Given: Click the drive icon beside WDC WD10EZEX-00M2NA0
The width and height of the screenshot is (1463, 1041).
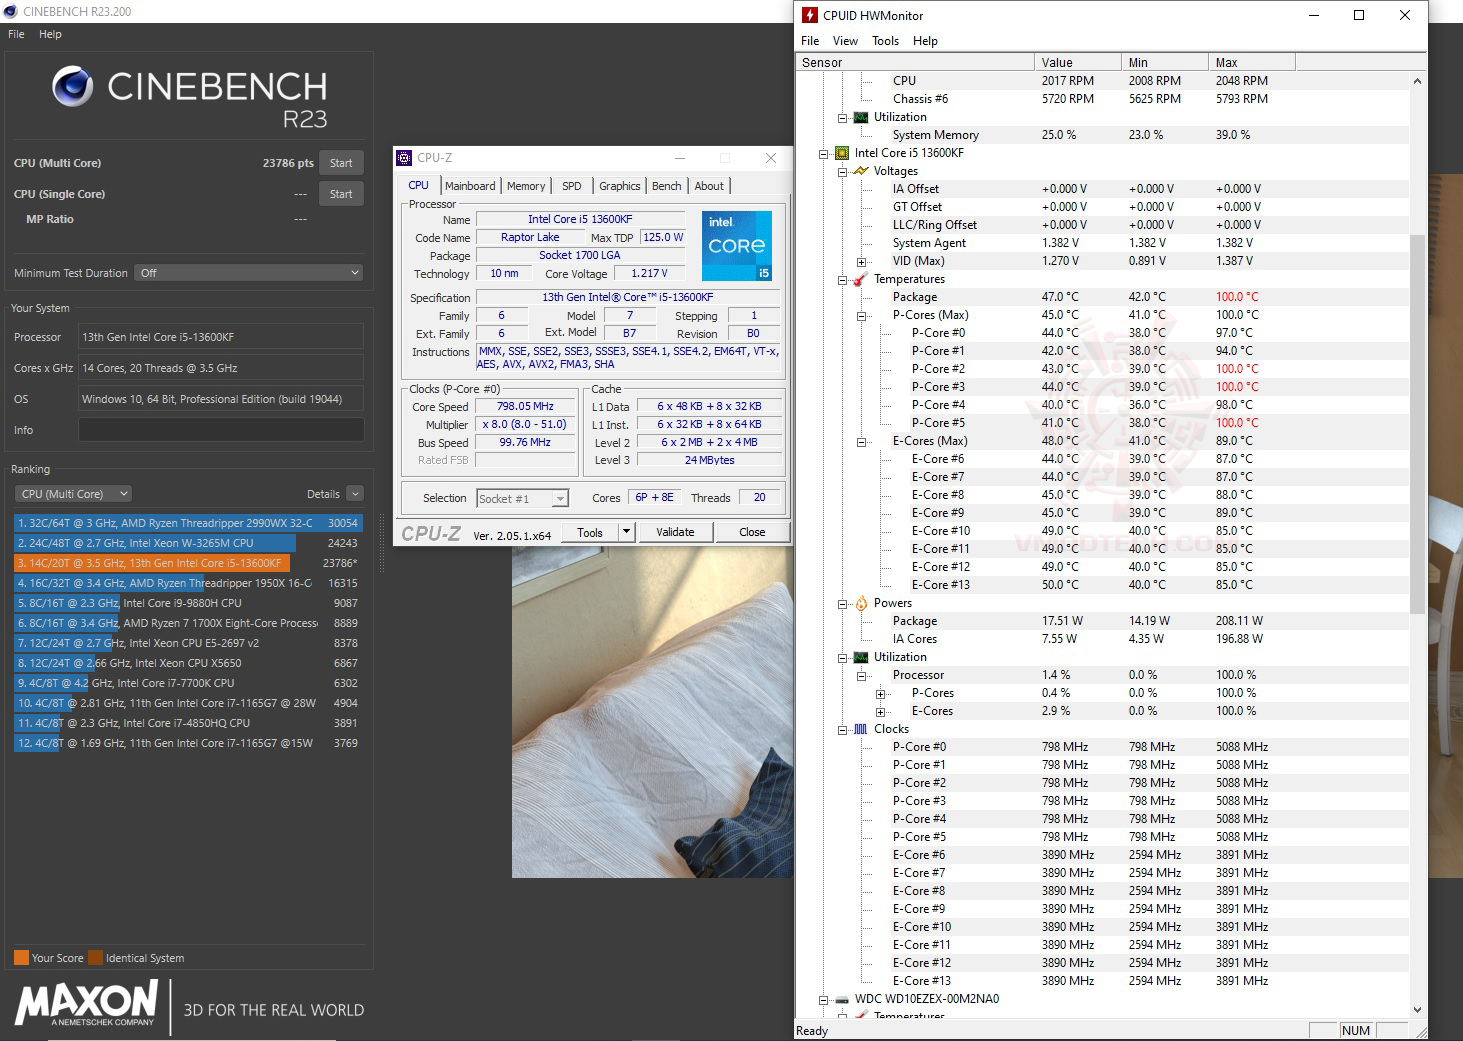Looking at the screenshot, I should click(842, 999).
